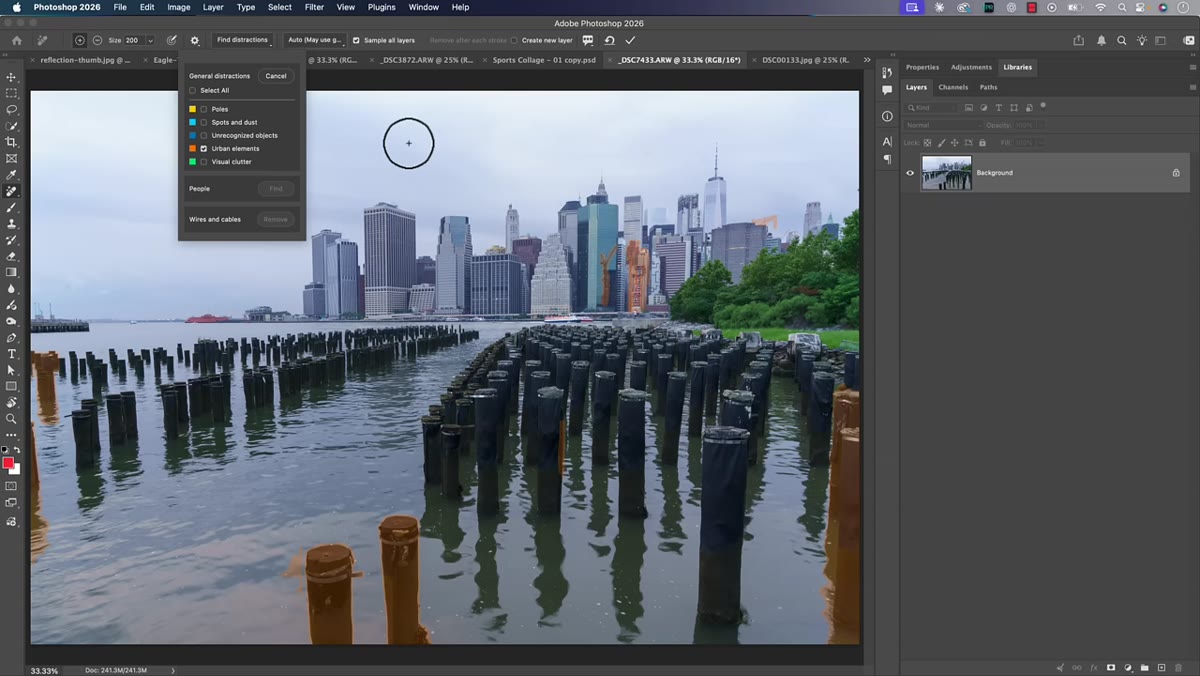Enable the Unrecognized objects checkbox
The image size is (1200, 676).
pyautogui.click(x=204, y=135)
